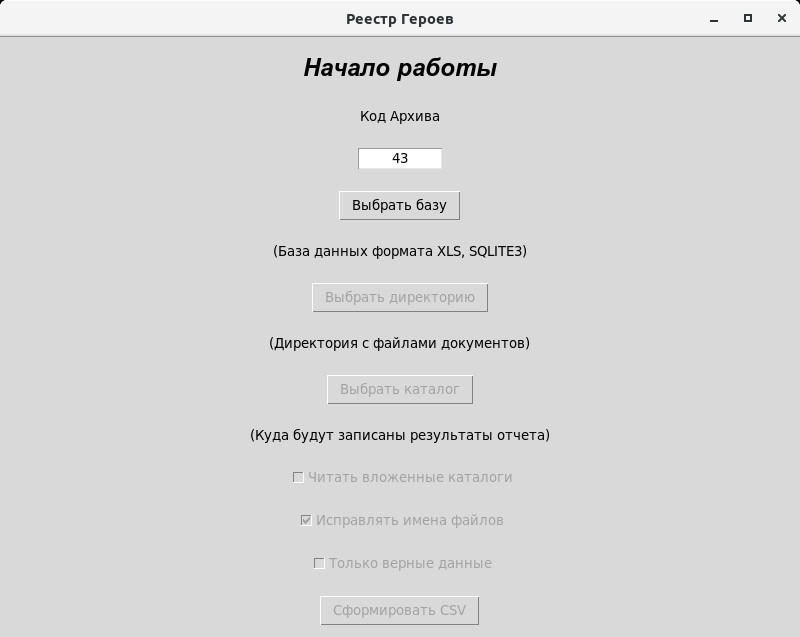
Task: Click the Реестр Героев title bar text
Action: point(399,19)
